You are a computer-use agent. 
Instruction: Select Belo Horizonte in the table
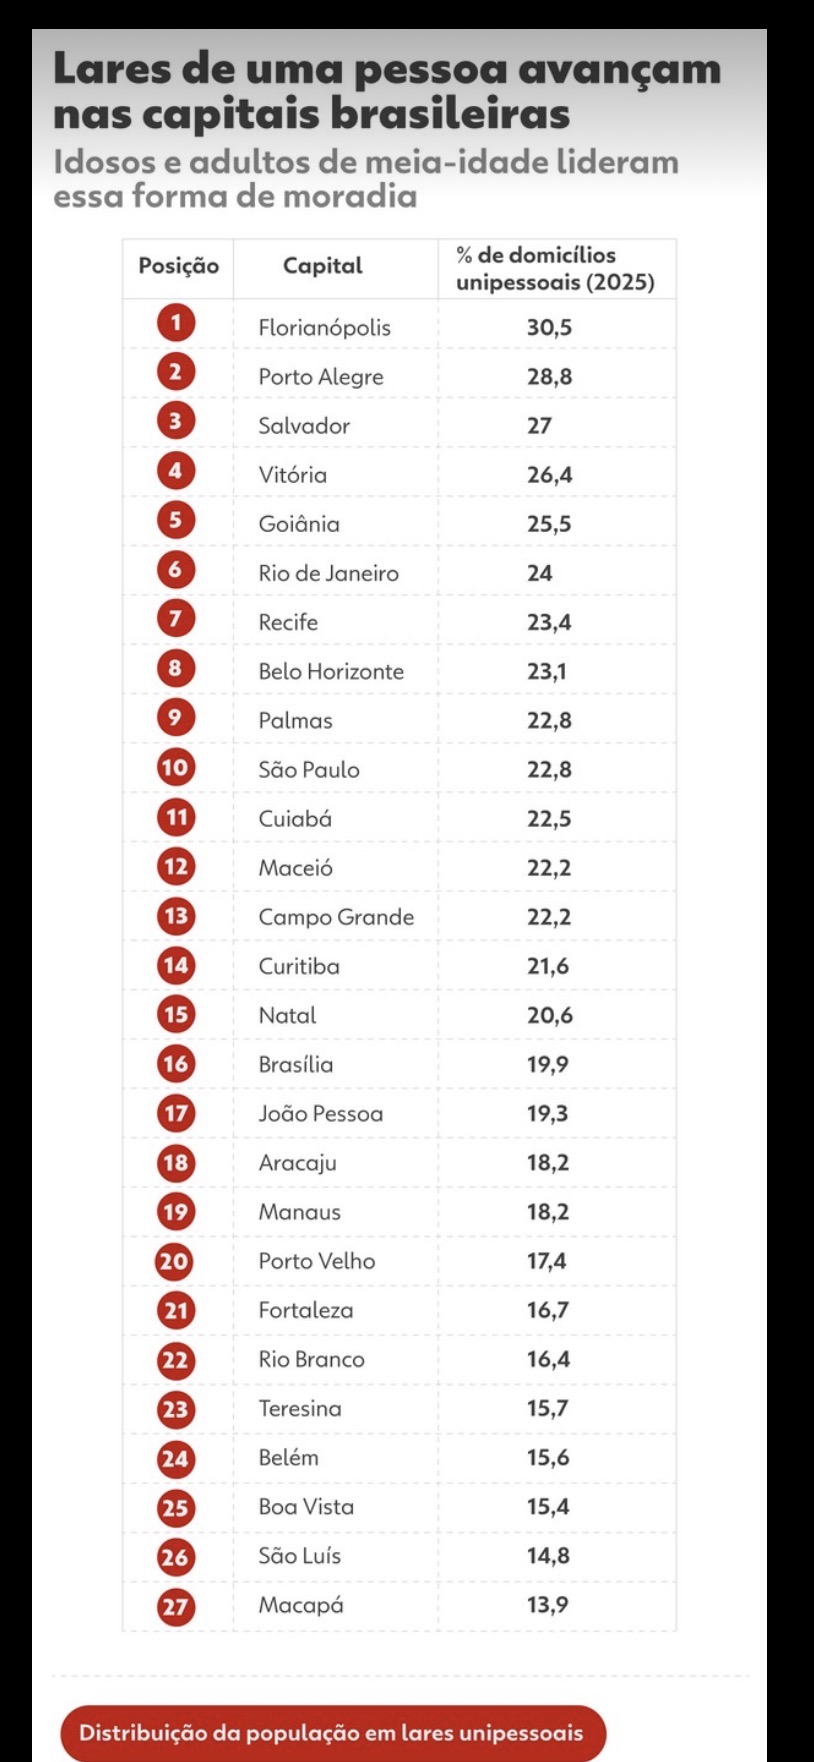point(331,671)
